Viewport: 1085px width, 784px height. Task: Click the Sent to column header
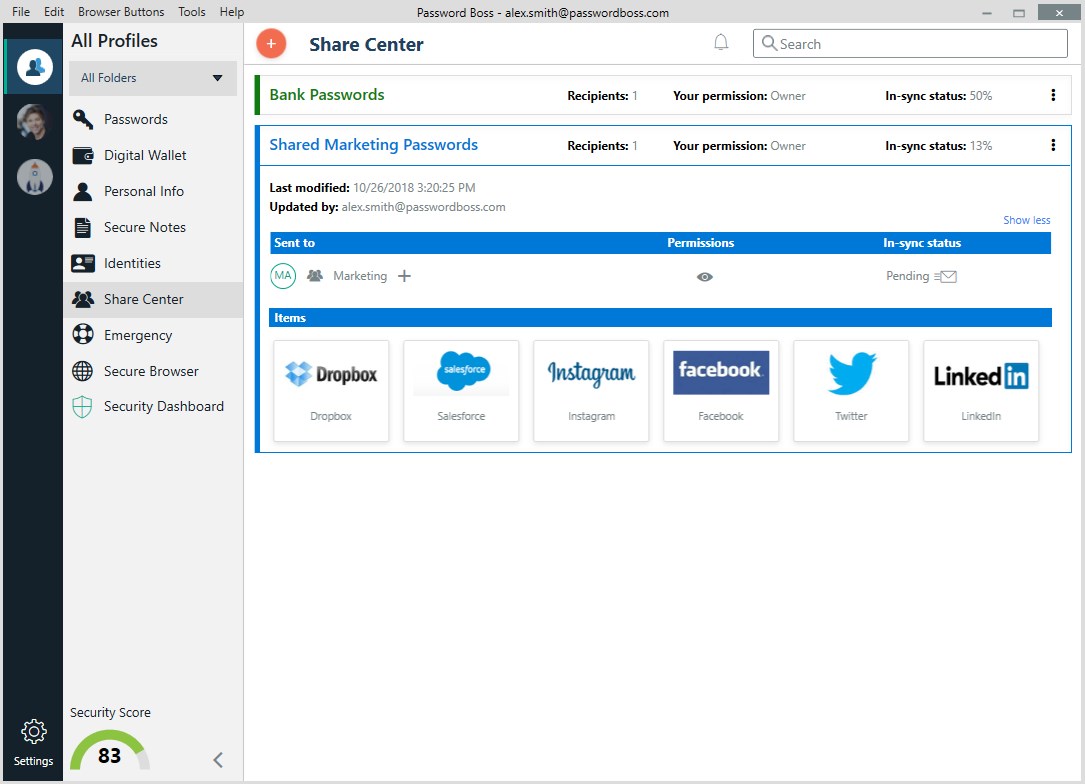(x=294, y=243)
